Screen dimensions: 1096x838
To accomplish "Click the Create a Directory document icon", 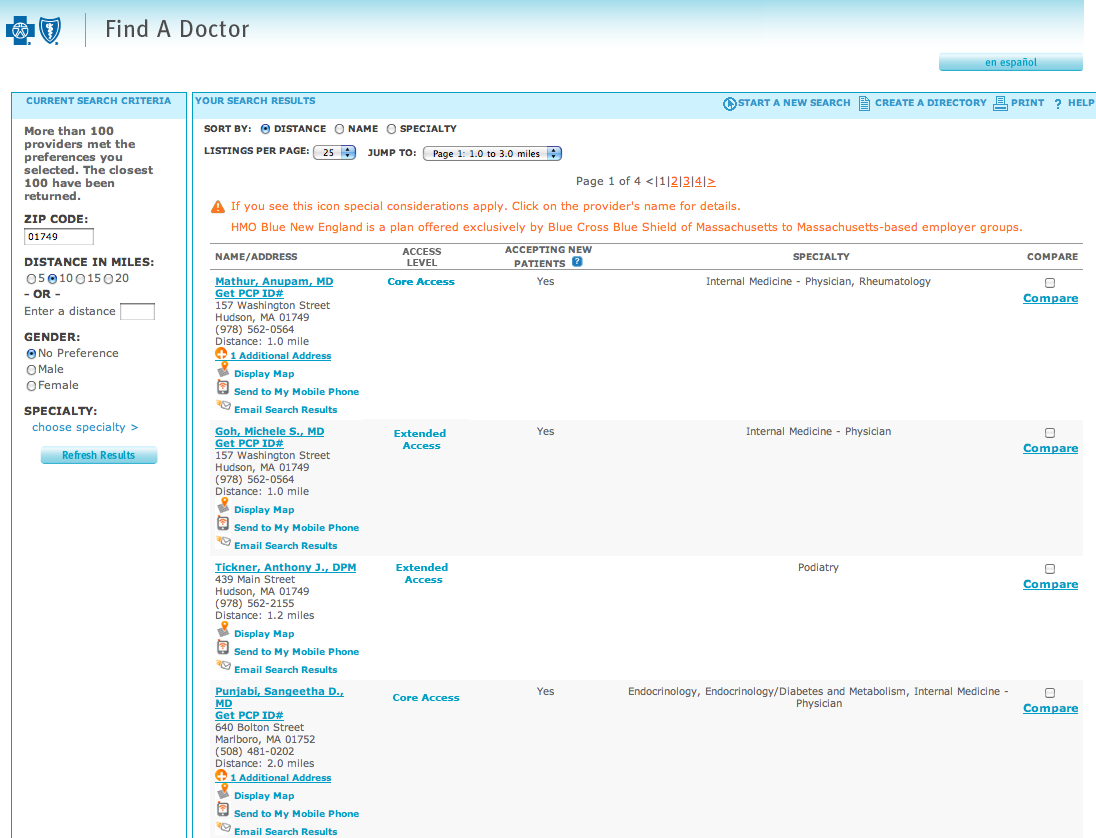I will (864, 103).
